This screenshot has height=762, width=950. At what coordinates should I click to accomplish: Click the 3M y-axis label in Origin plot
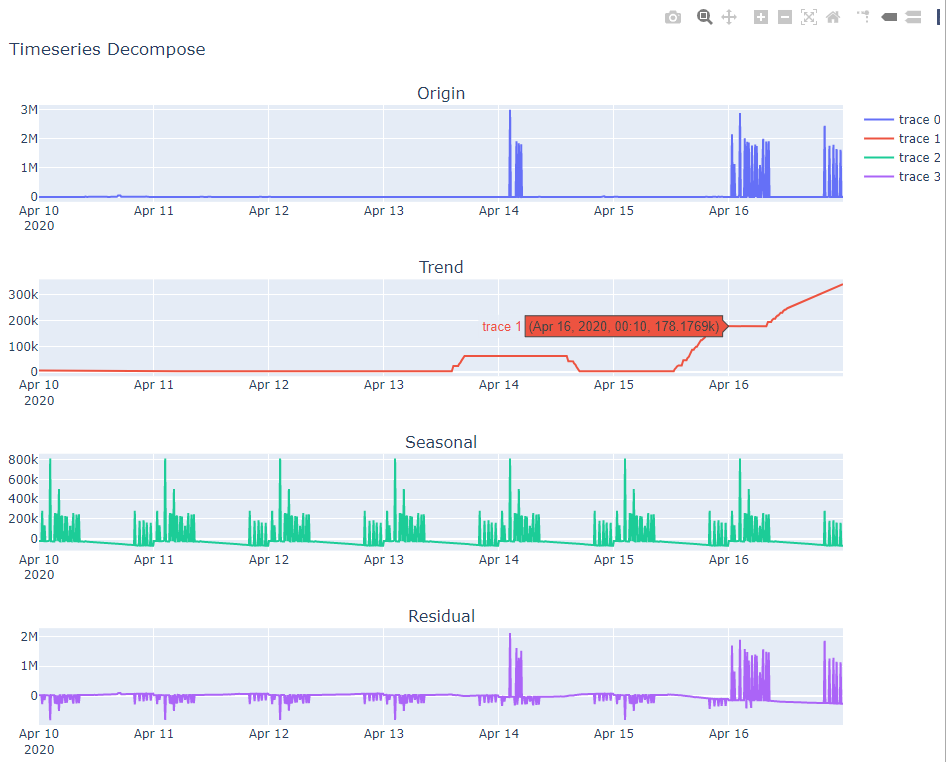pyautogui.click(x=29, y=110)
